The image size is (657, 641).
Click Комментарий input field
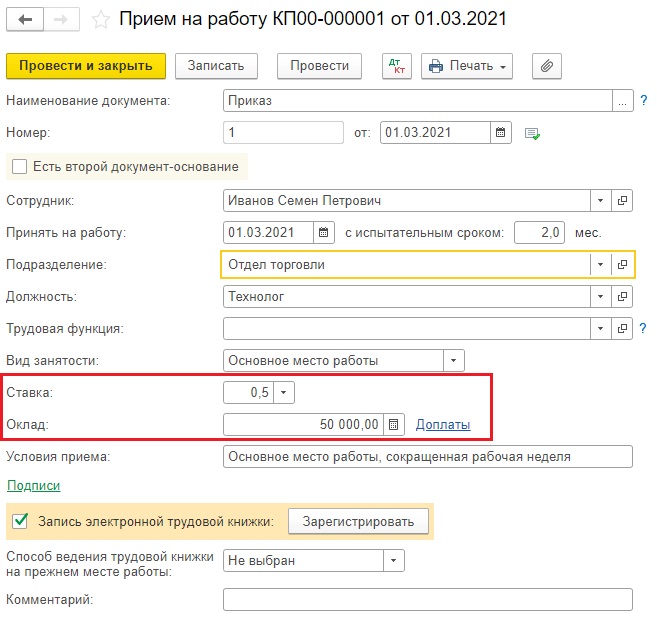[428, 600]
